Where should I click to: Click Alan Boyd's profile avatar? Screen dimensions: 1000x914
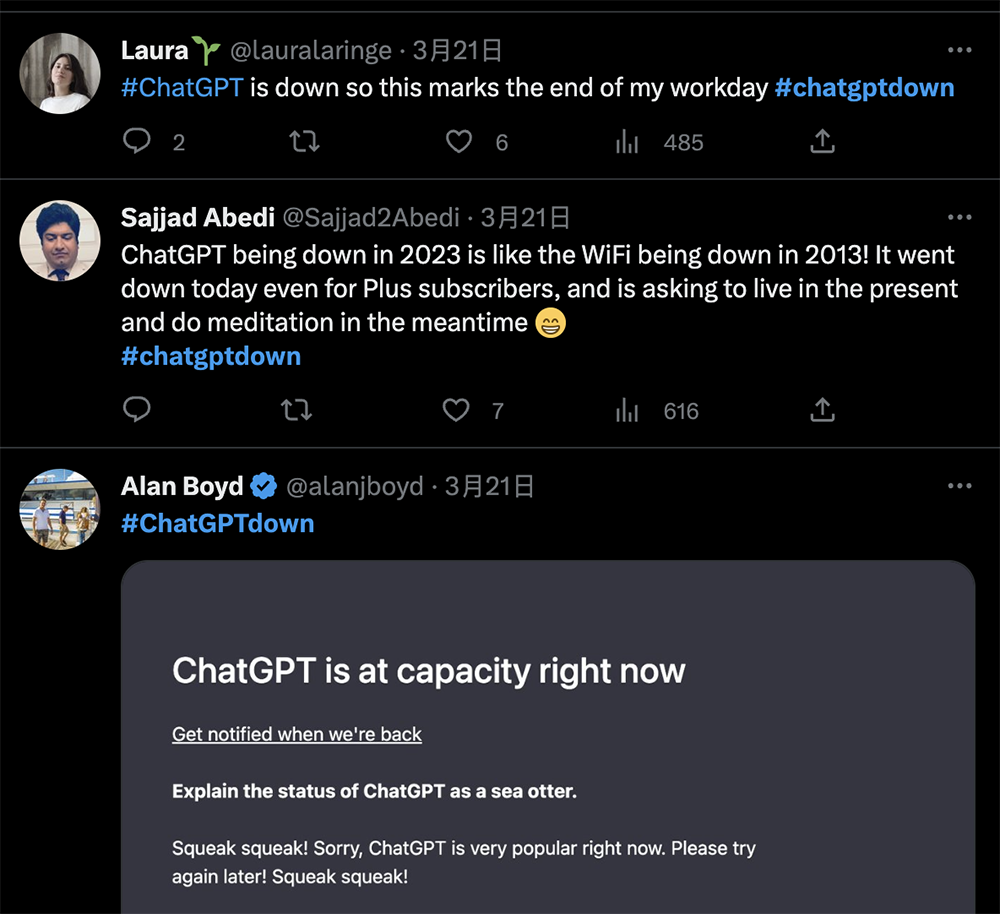[x=60, y=509]
